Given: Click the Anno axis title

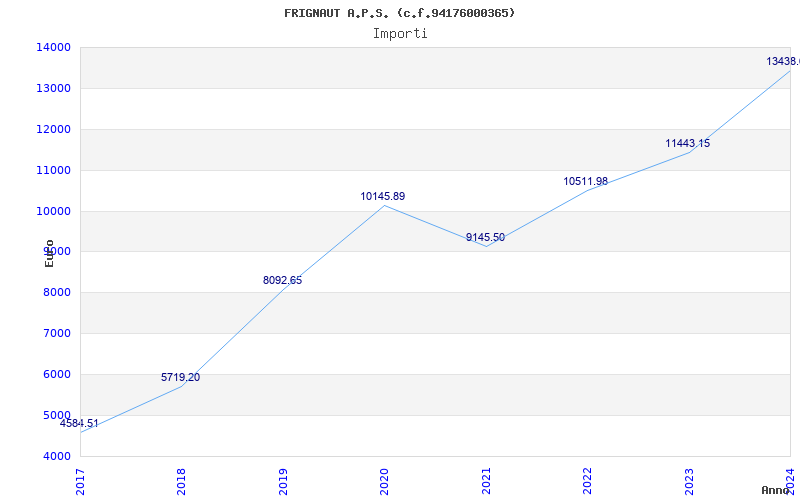Looking at the screenshot, I should coord(776,491).
